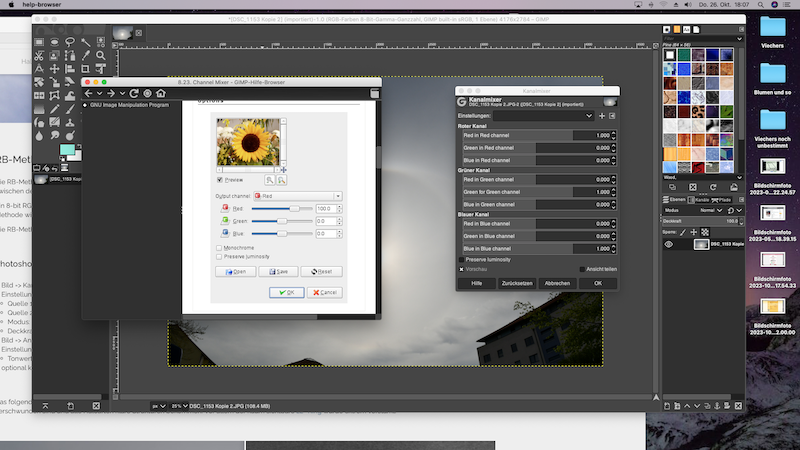Toggle the Ansicht teilen checkbox
The height and width of the screenshot is (450, 800).
pos(583,268)
